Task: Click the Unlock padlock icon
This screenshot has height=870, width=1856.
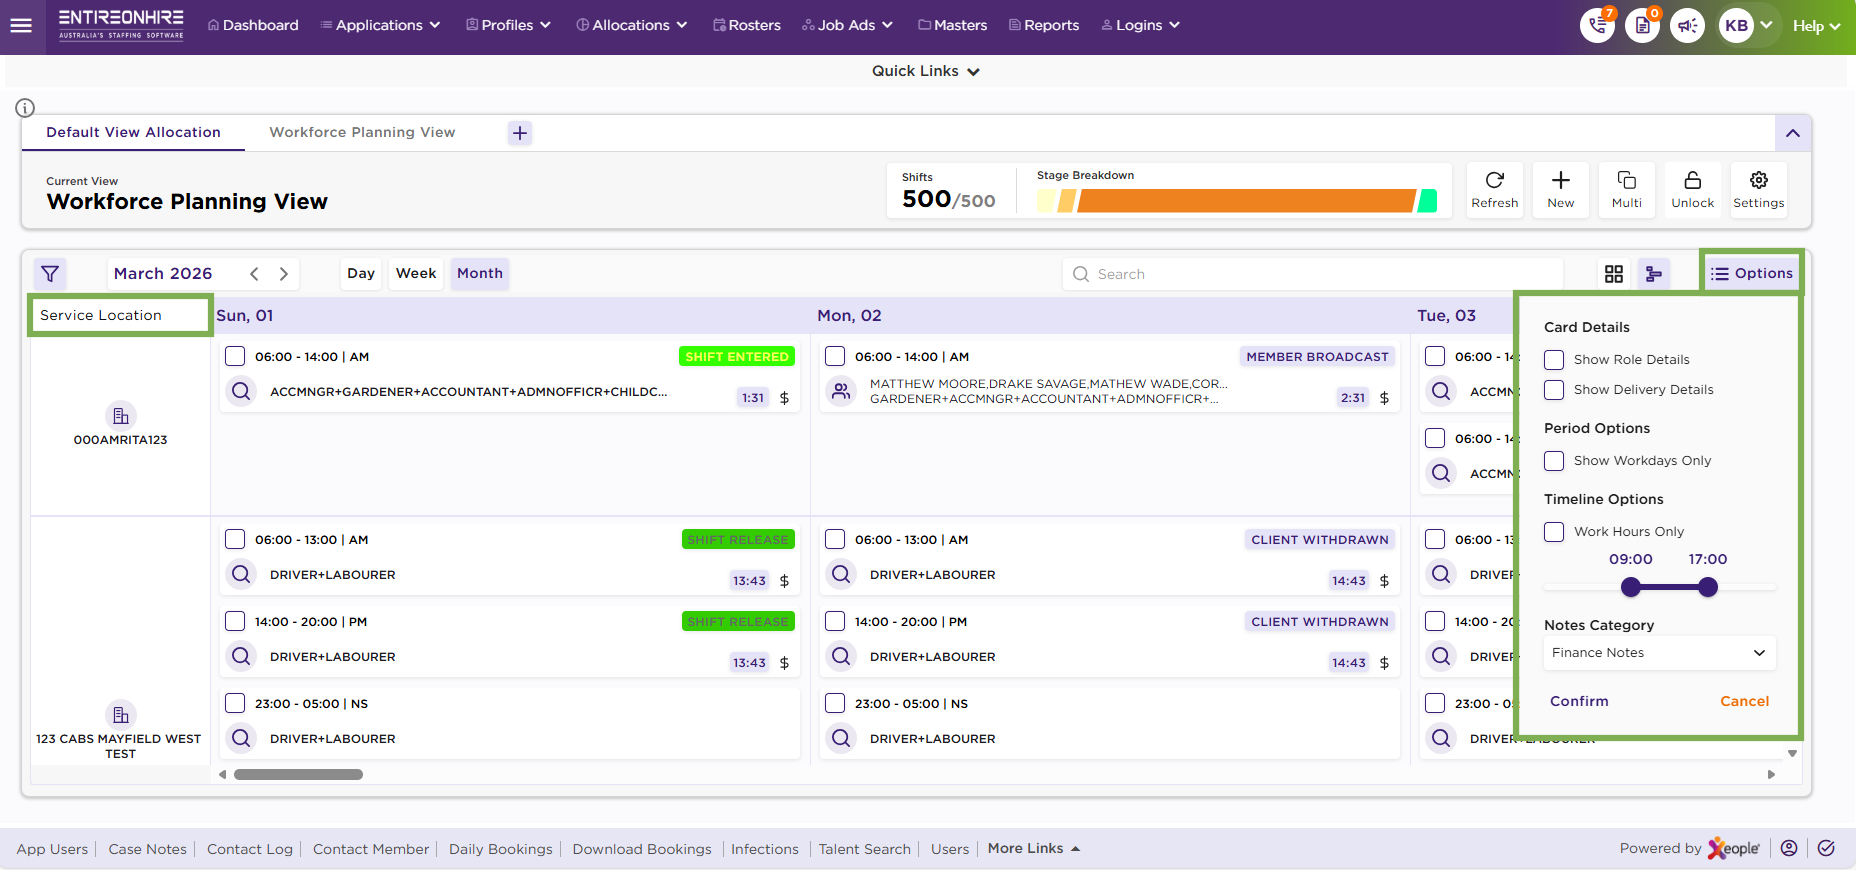Action: coord(1692,189)
